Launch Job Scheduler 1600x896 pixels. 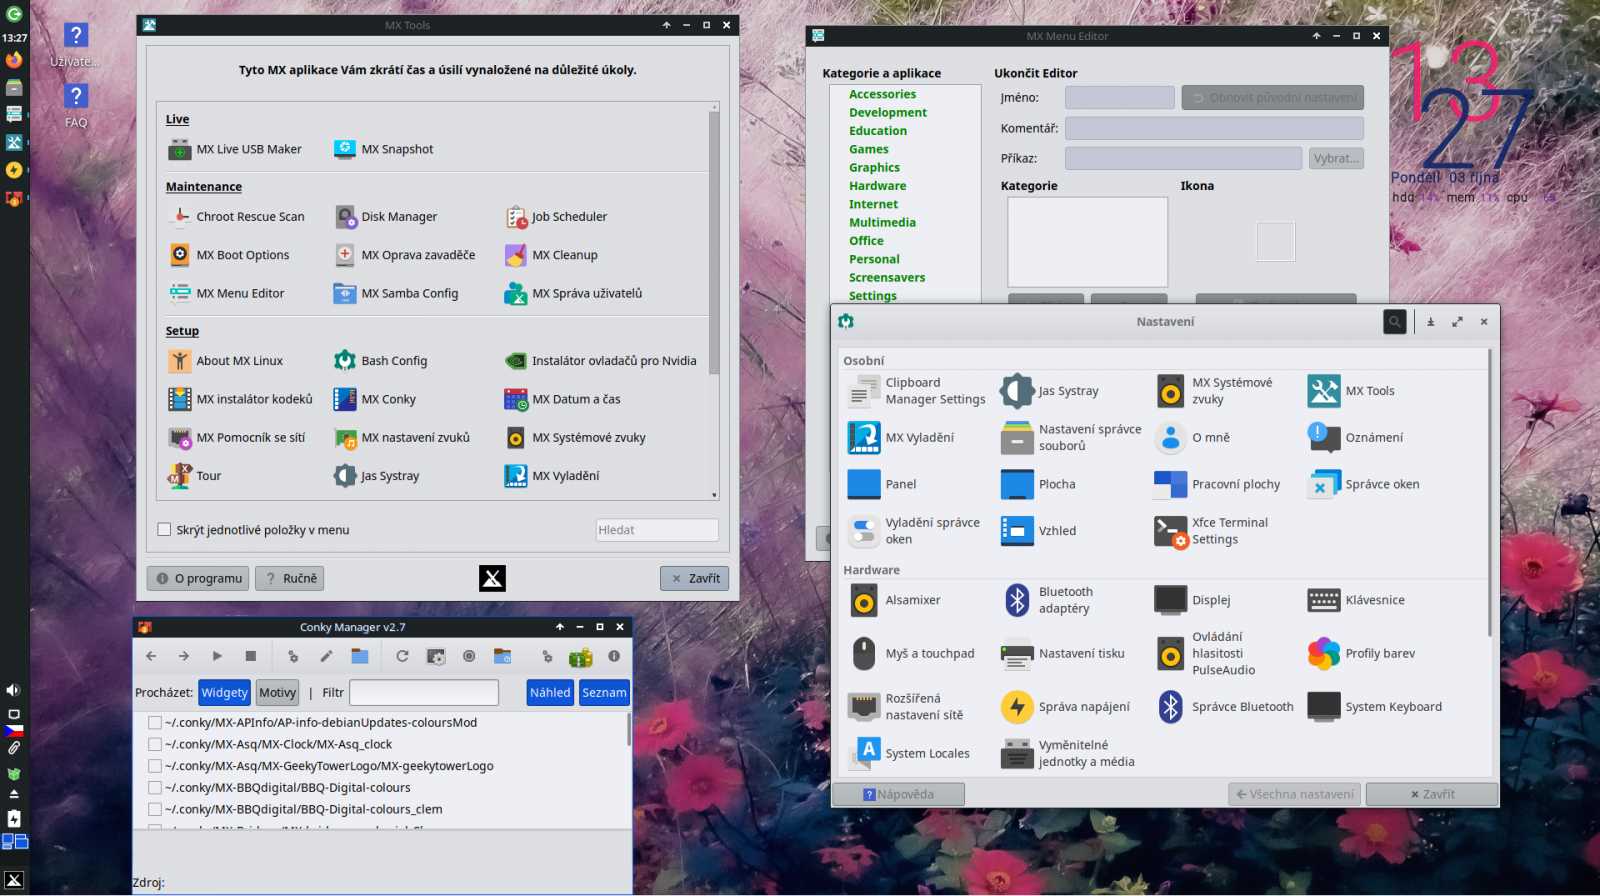coord(556,217)
